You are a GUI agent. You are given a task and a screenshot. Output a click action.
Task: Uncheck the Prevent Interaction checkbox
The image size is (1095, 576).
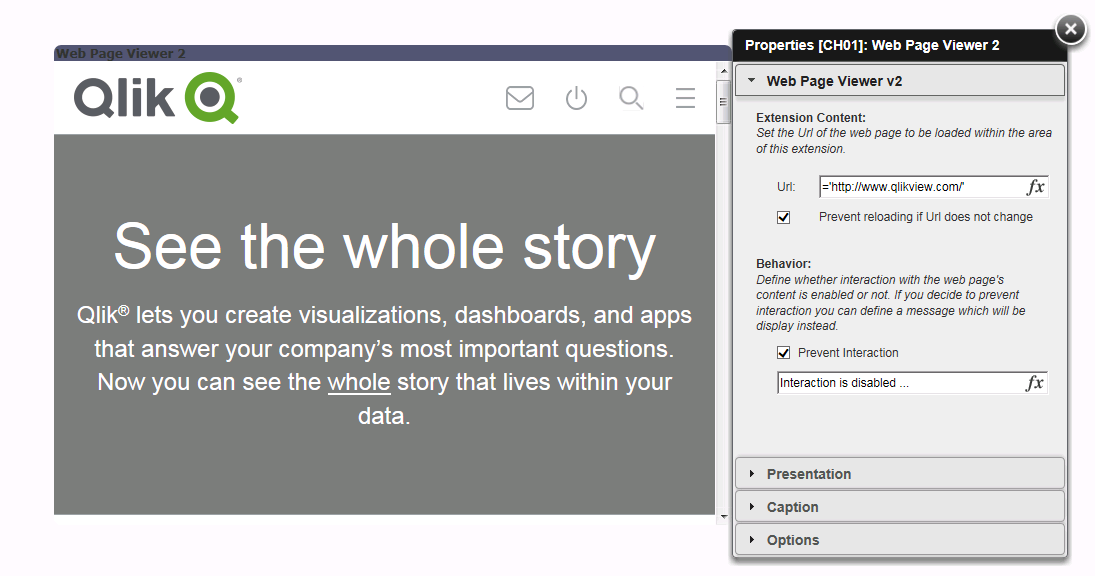tap(784, 353)
